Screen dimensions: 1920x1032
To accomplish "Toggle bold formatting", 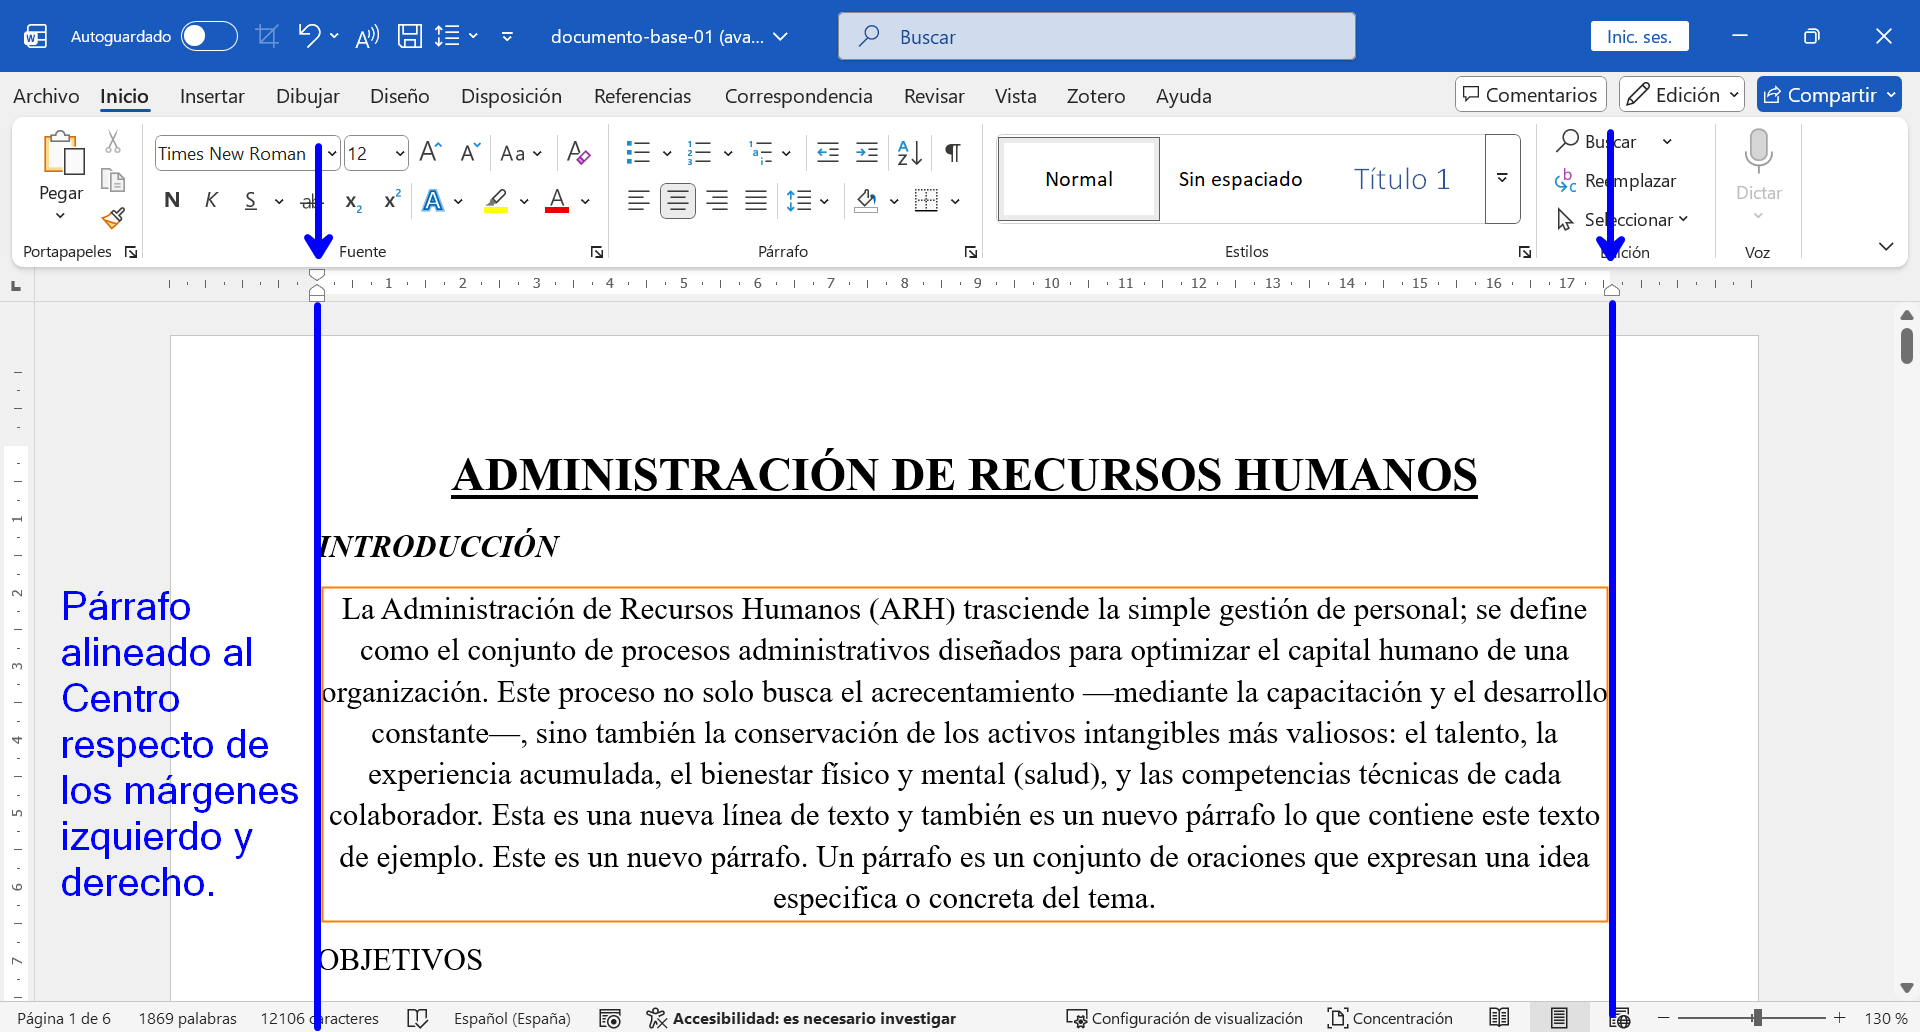I will (171, 200).
